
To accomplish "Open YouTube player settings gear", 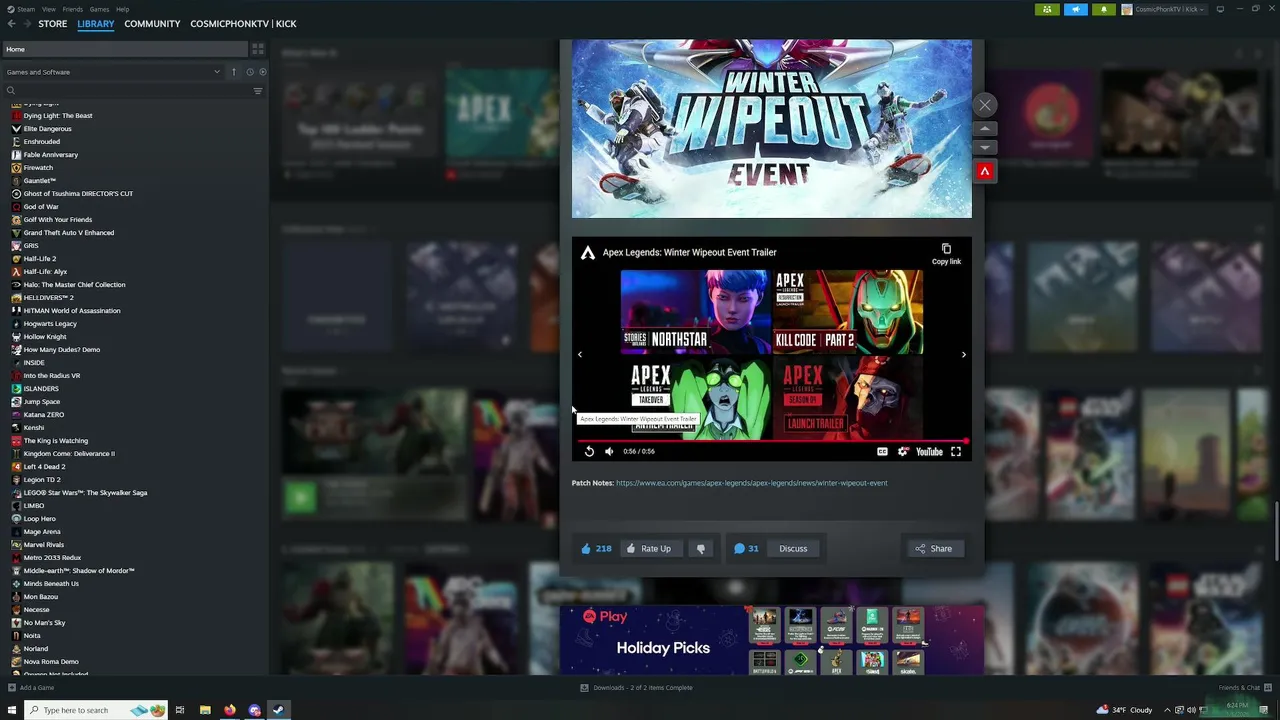I will pyautogui.click(x=903, y=451).
